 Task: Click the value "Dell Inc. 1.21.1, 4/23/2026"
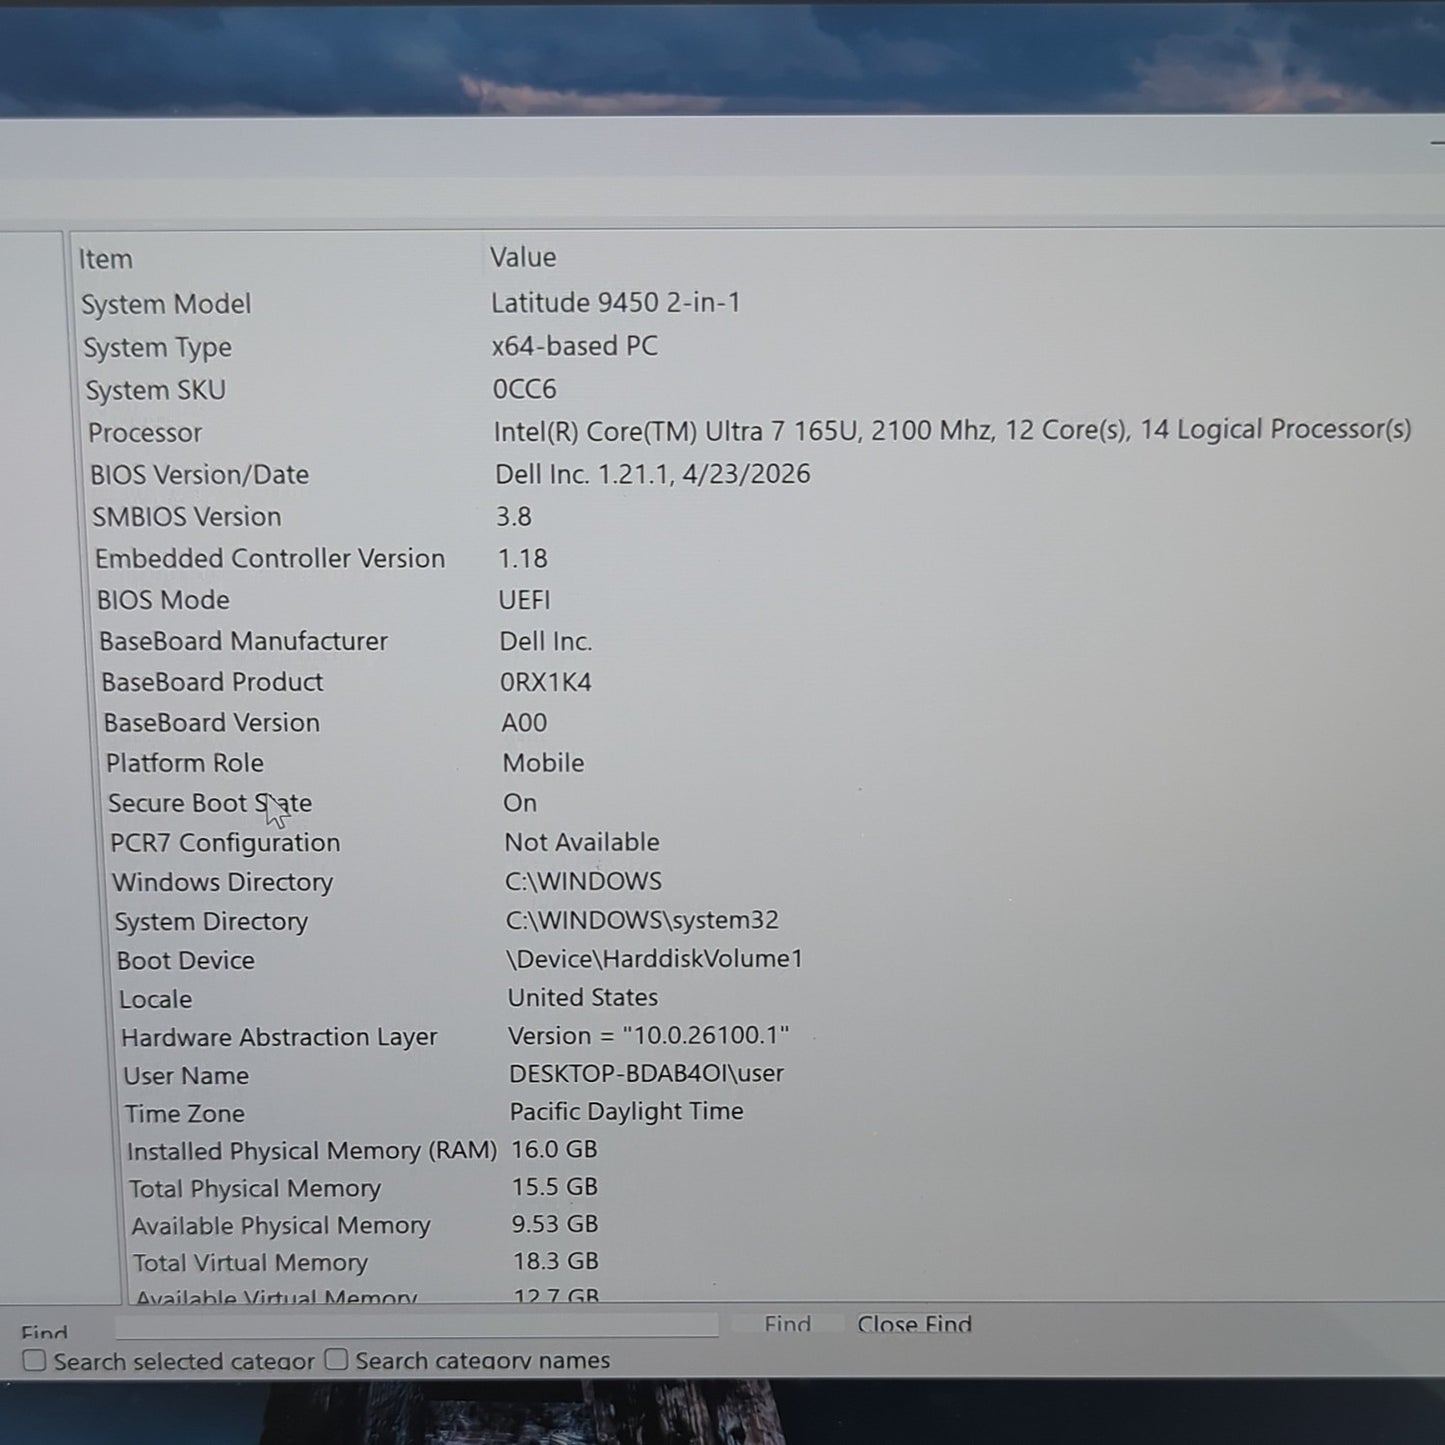(x=653, y=474)
